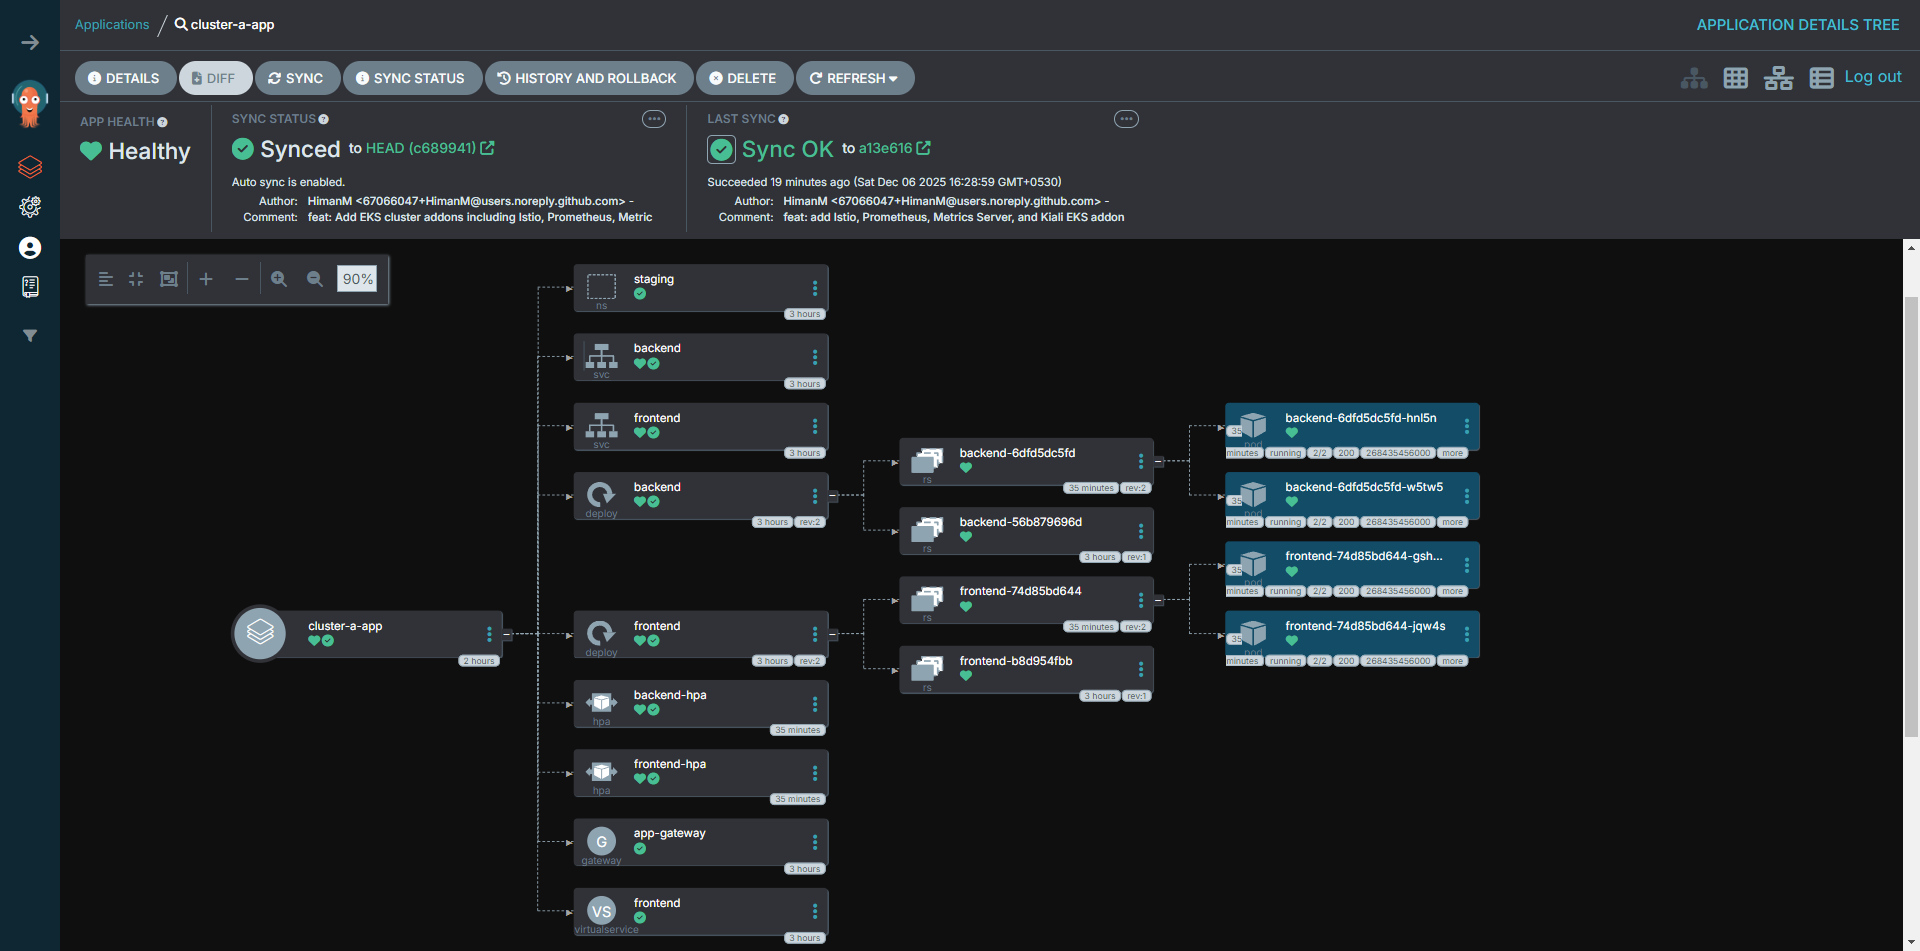
Task: Click the HISTORY AND ROLLBACK button
Action: pyautogui.click(x=588, y=78)
